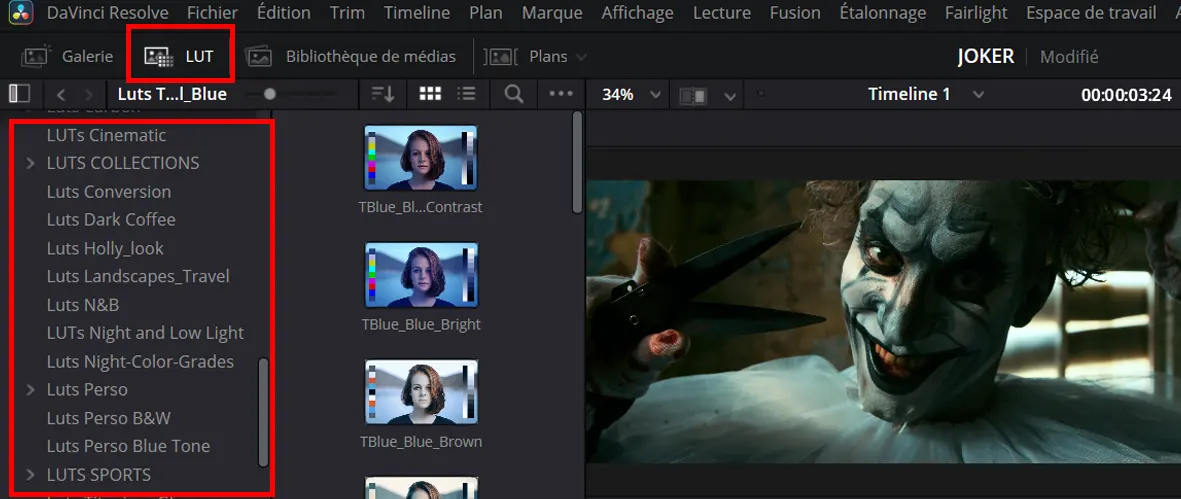
Task: Open the Affichage menu
Action: (637, 13)
